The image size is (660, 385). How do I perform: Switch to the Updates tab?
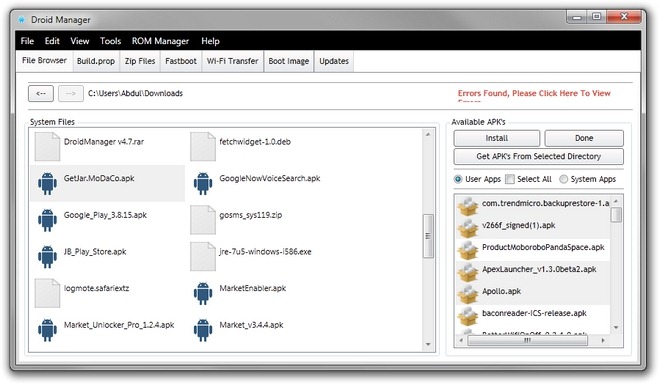pyautogui.click(x=334, y=61)
